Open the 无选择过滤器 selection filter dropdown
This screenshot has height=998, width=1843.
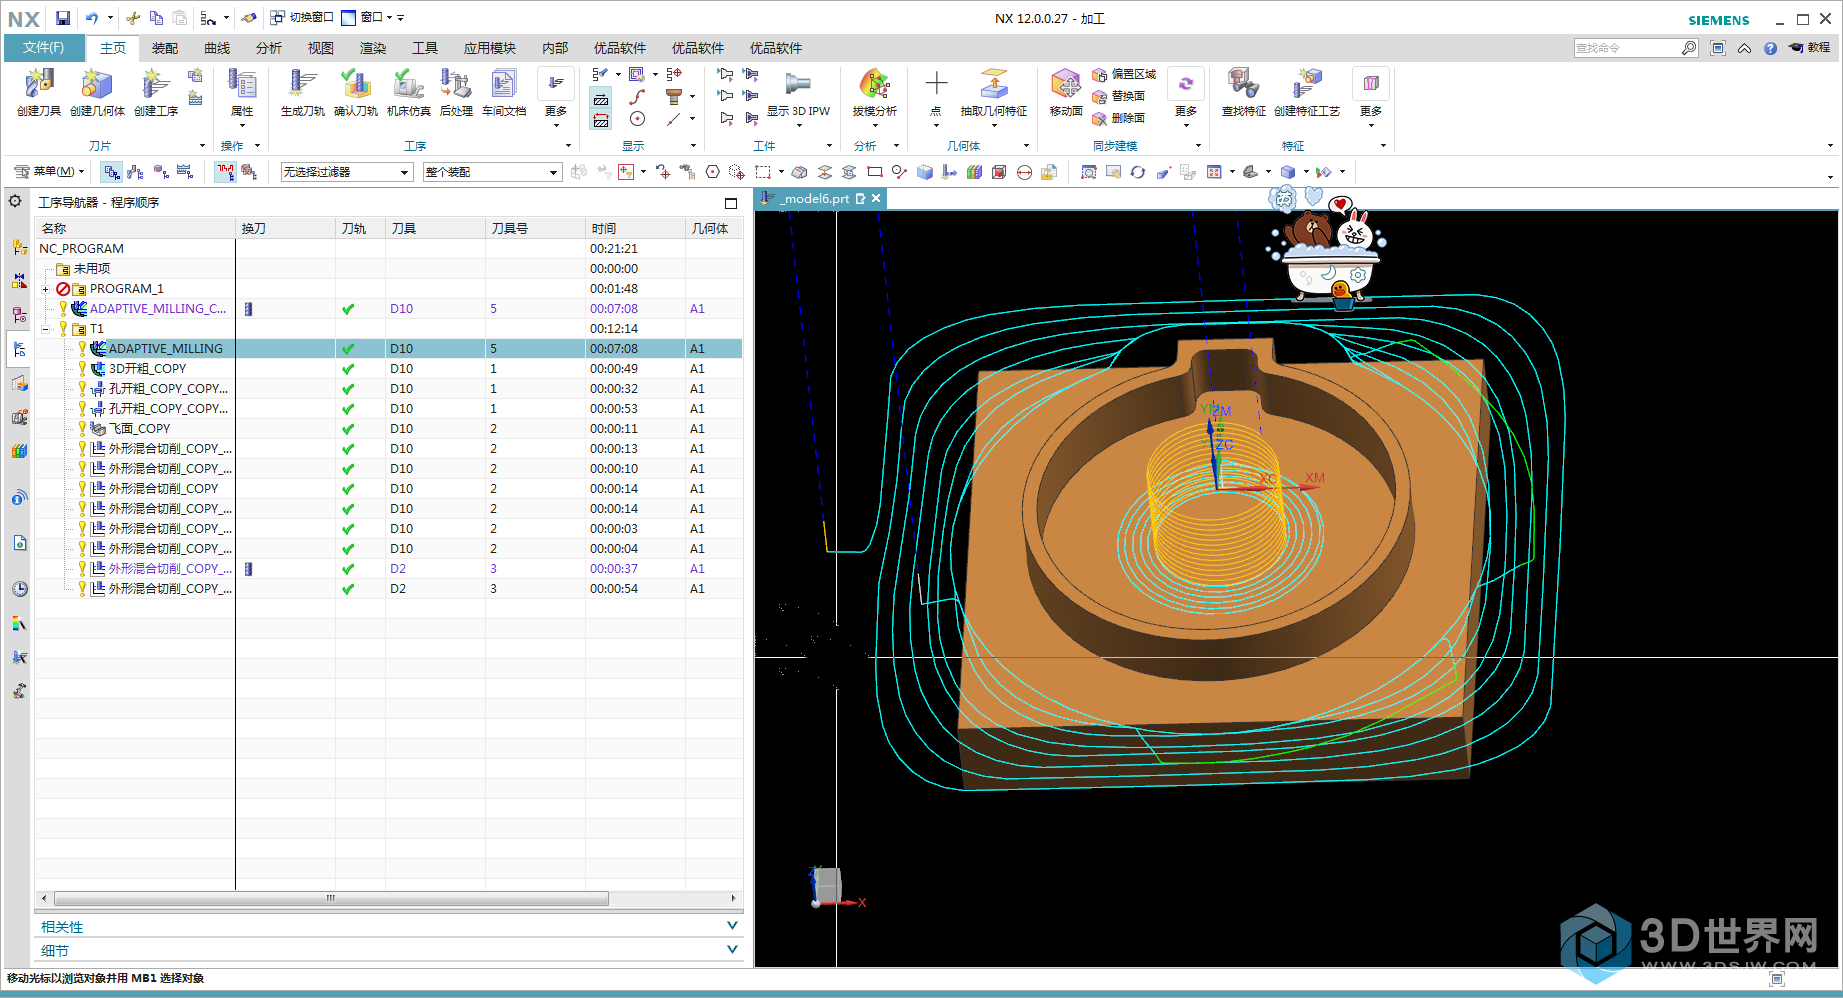[x=347, y=172]
